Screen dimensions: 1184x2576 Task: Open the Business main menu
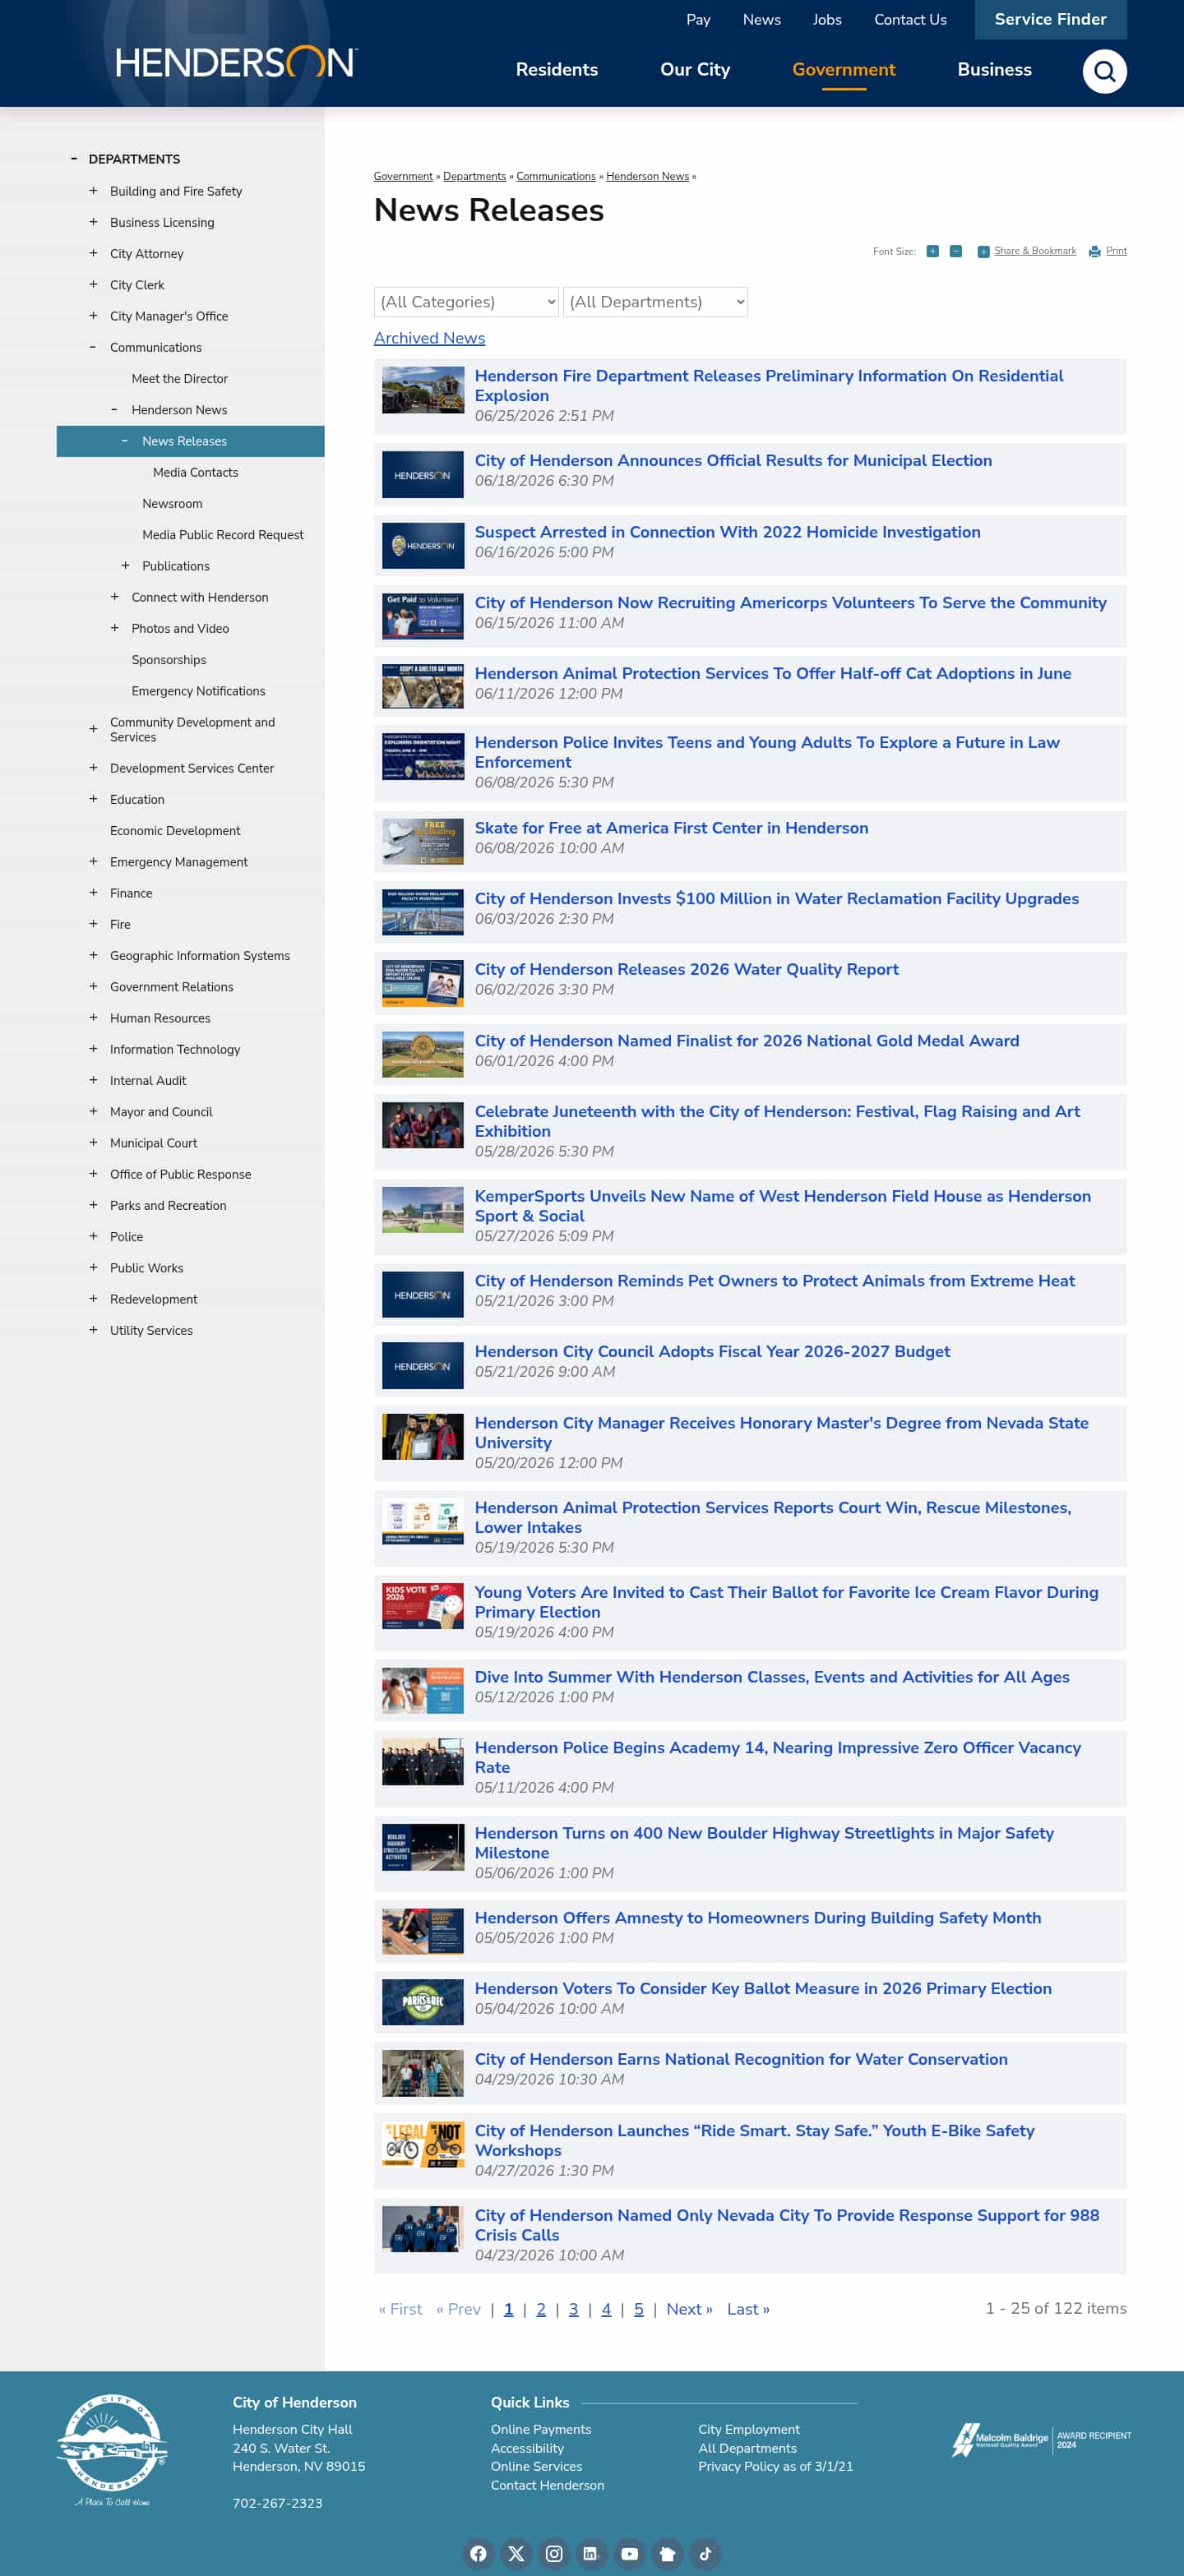tap(994, 70)
